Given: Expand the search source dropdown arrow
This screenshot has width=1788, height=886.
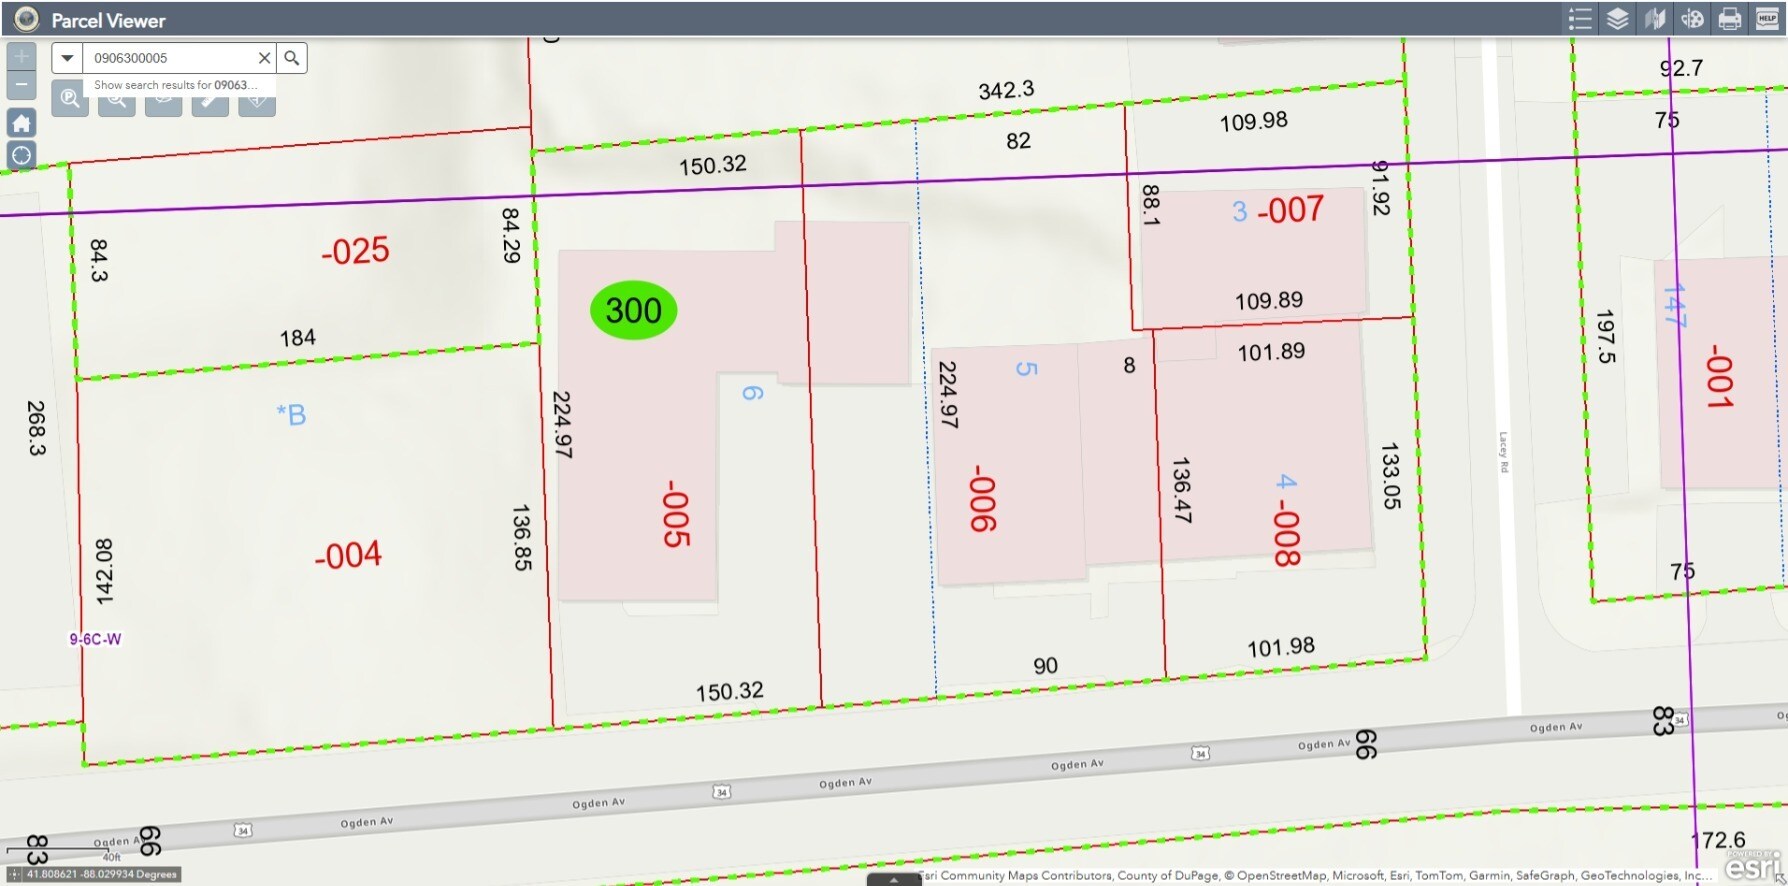Looking at the screenshot, I should click(67, 58).
